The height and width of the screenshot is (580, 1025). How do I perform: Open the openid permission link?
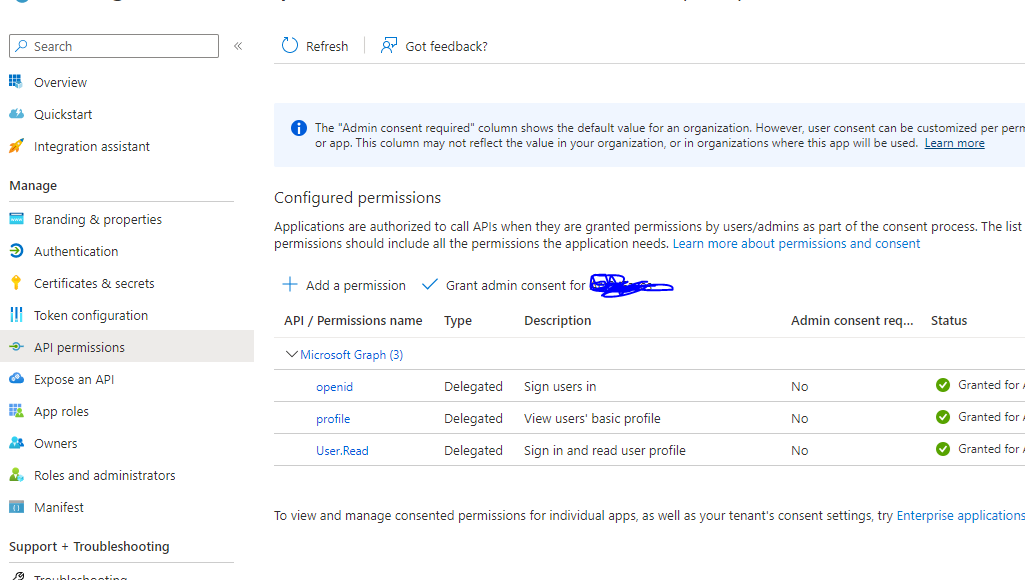tap(335, 387)
